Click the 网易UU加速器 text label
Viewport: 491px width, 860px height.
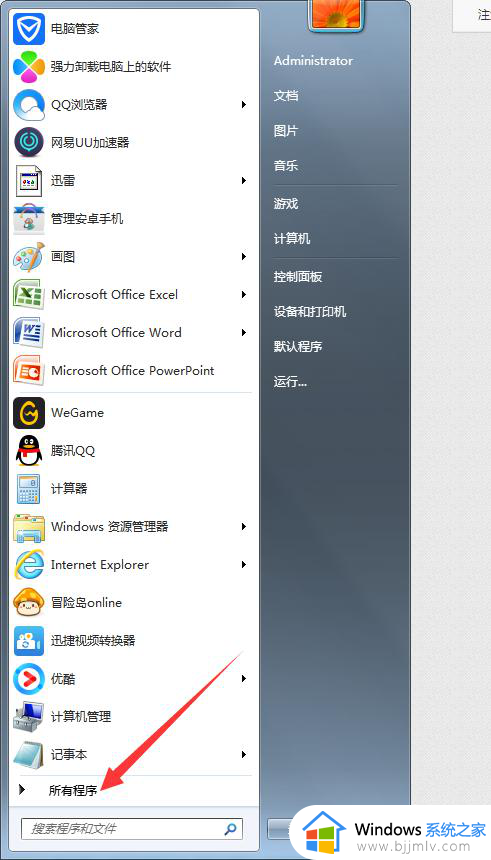90,143
